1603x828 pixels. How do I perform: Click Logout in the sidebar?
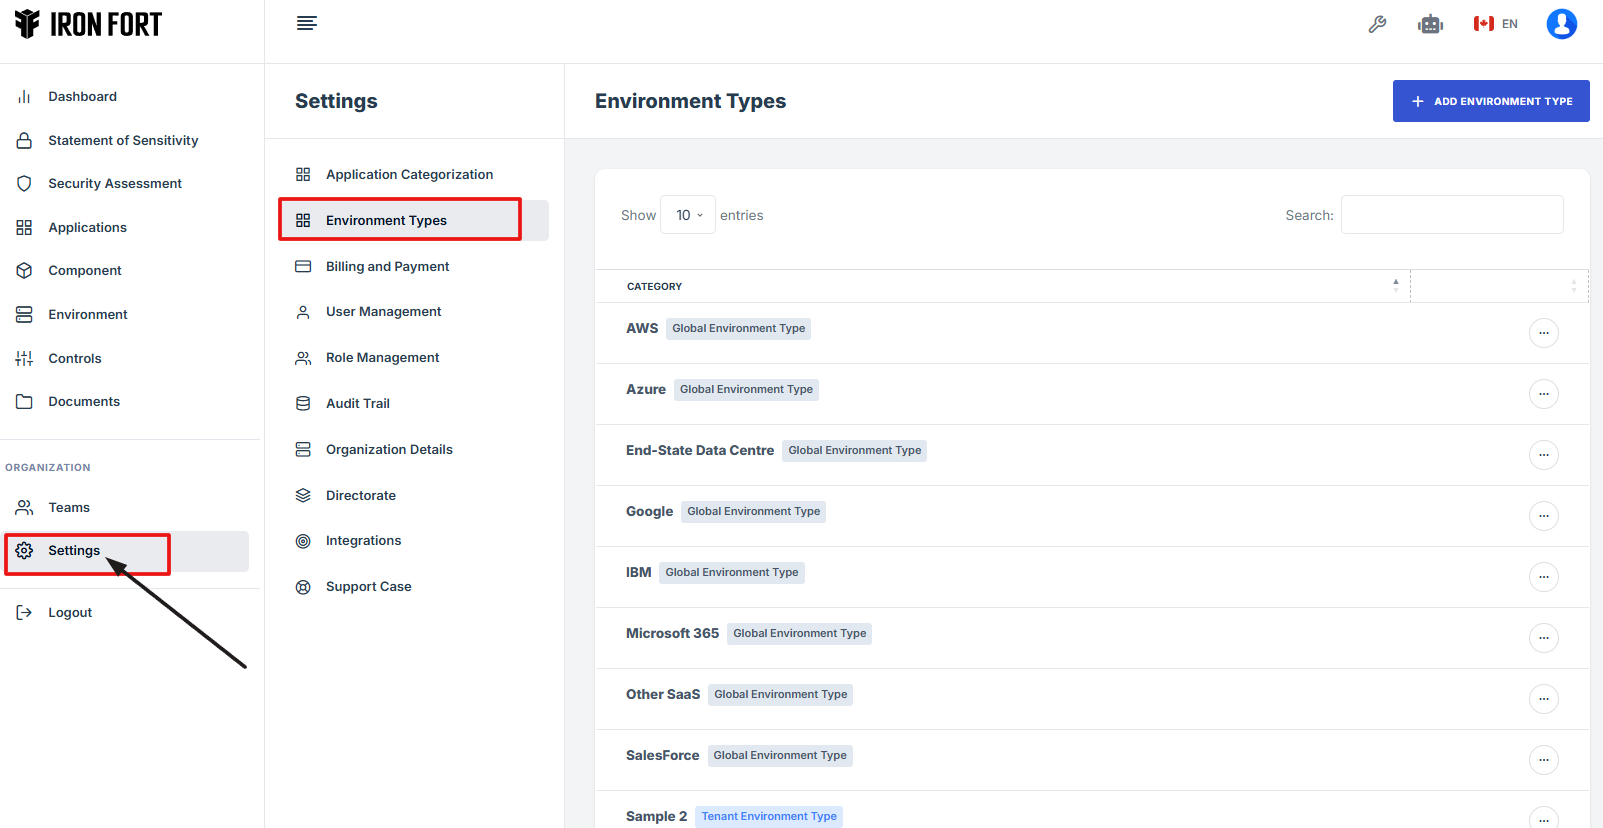(69, 613)
